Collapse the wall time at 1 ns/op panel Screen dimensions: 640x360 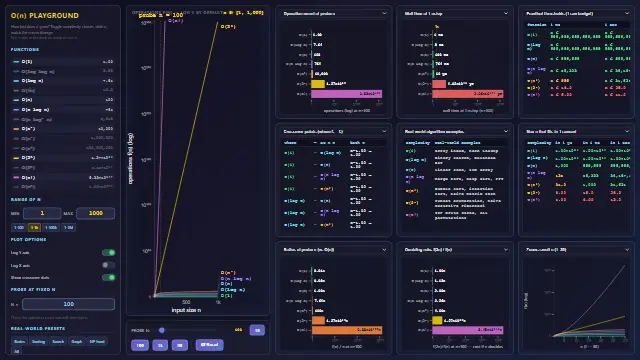click(x=506, y=13)
